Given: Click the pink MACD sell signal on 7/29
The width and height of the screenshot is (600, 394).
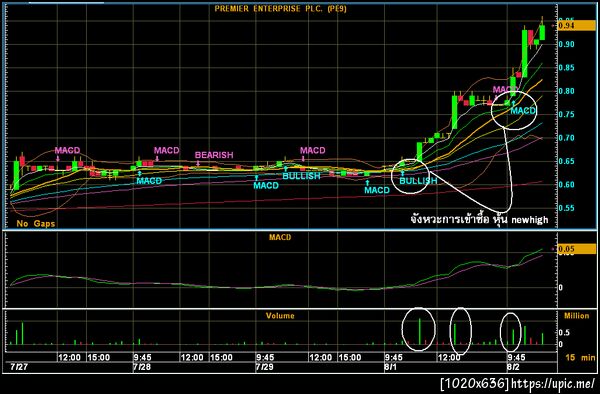Looking at the screenshot, I should click(x=313, y=150).
